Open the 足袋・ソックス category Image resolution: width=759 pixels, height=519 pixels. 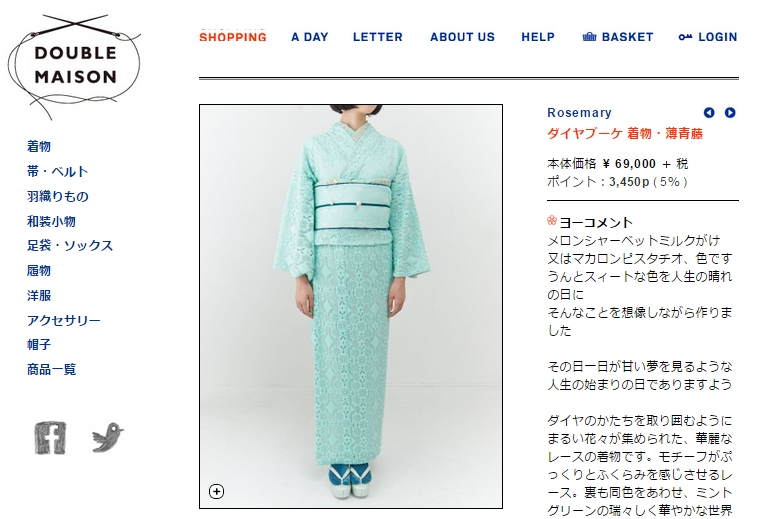point(70,245)
